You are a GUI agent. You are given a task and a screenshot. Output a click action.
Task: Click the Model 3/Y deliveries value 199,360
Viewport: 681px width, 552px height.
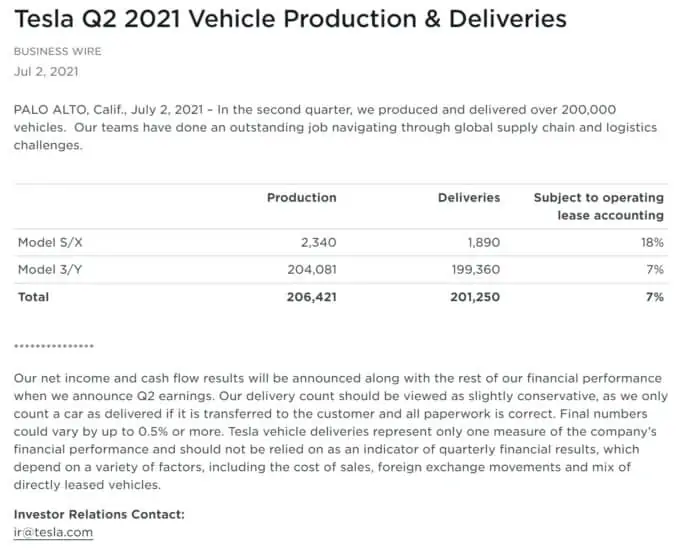[476, 270]
